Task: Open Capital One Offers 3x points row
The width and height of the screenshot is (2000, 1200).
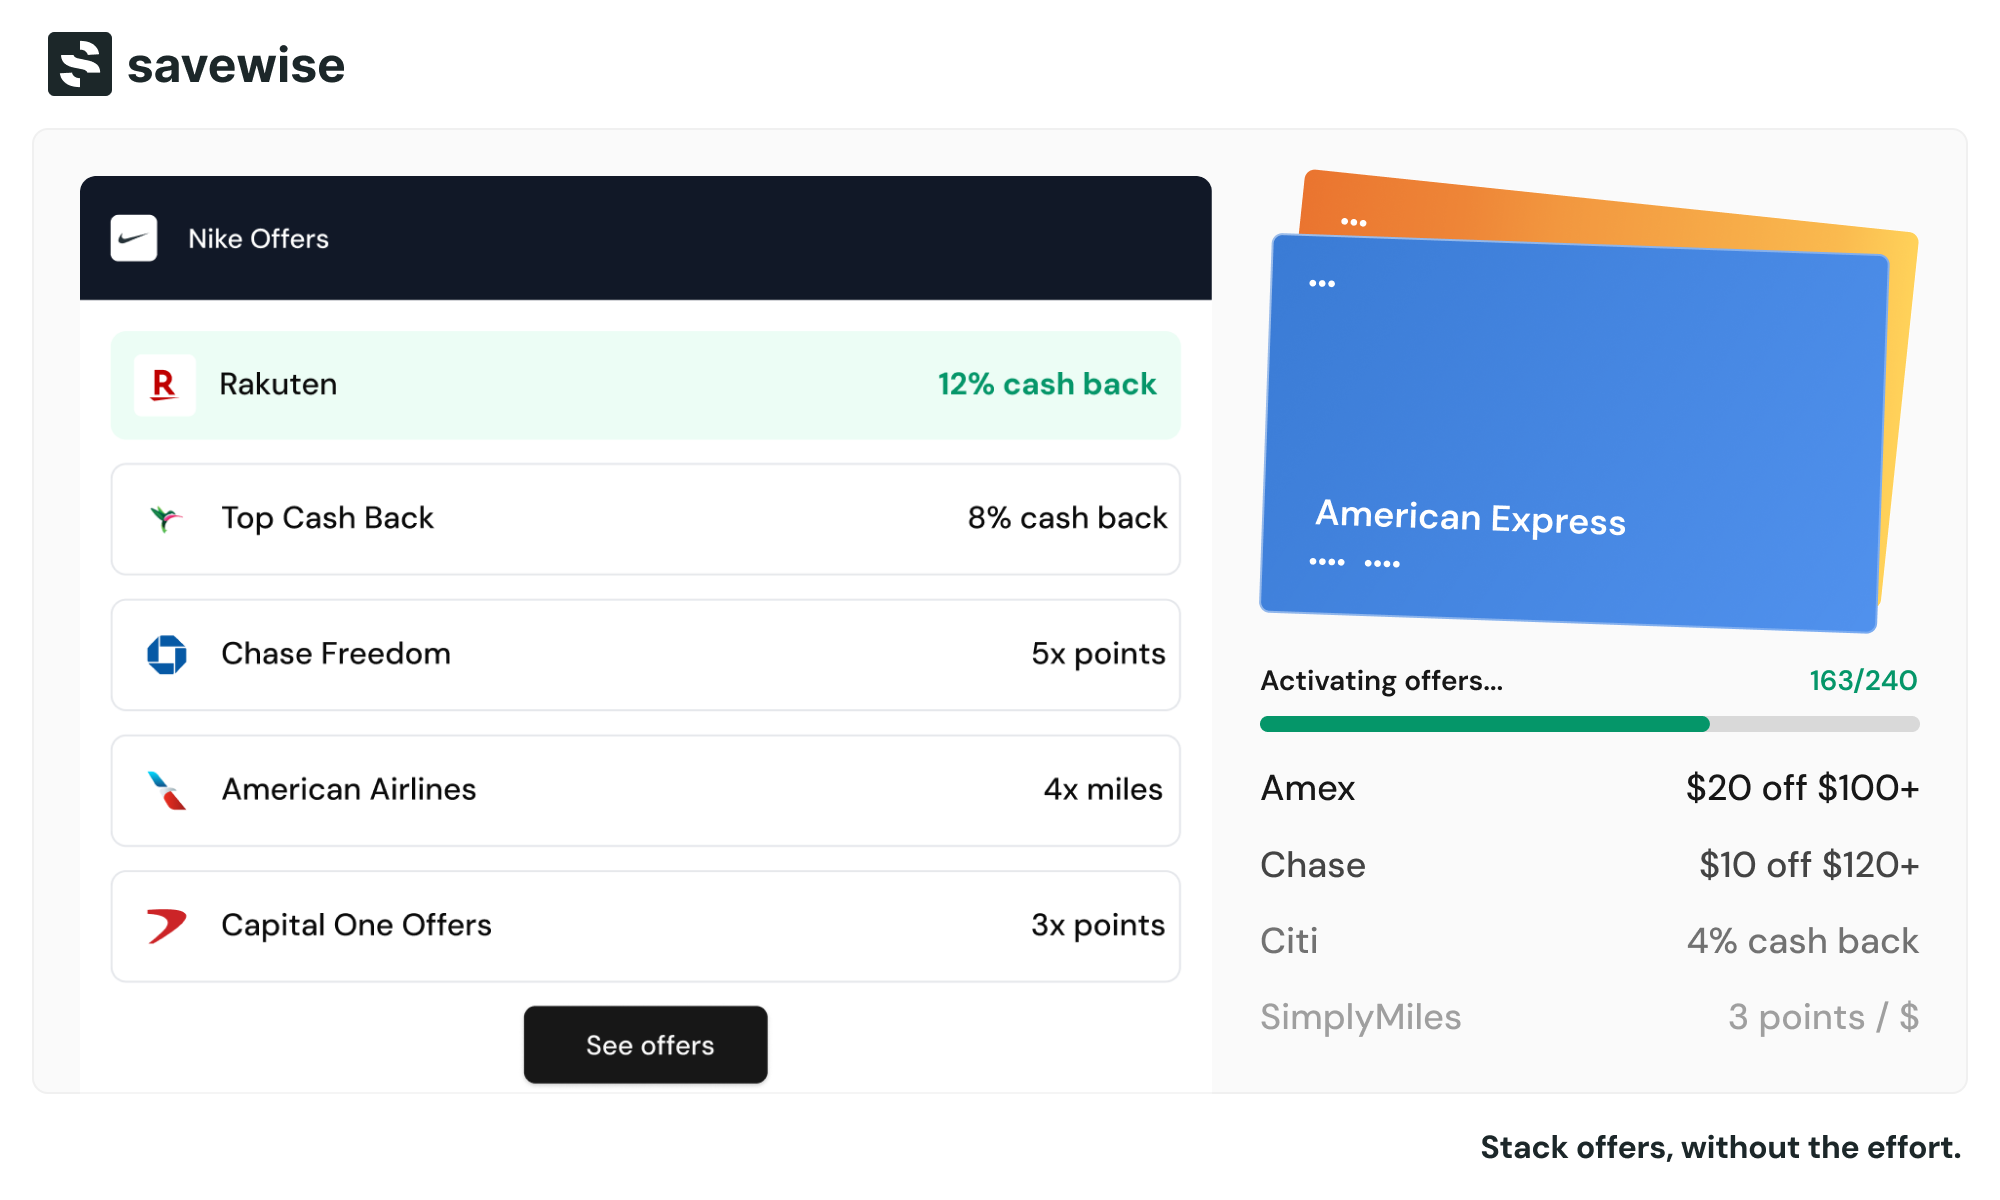Action: tap(645, 926)
